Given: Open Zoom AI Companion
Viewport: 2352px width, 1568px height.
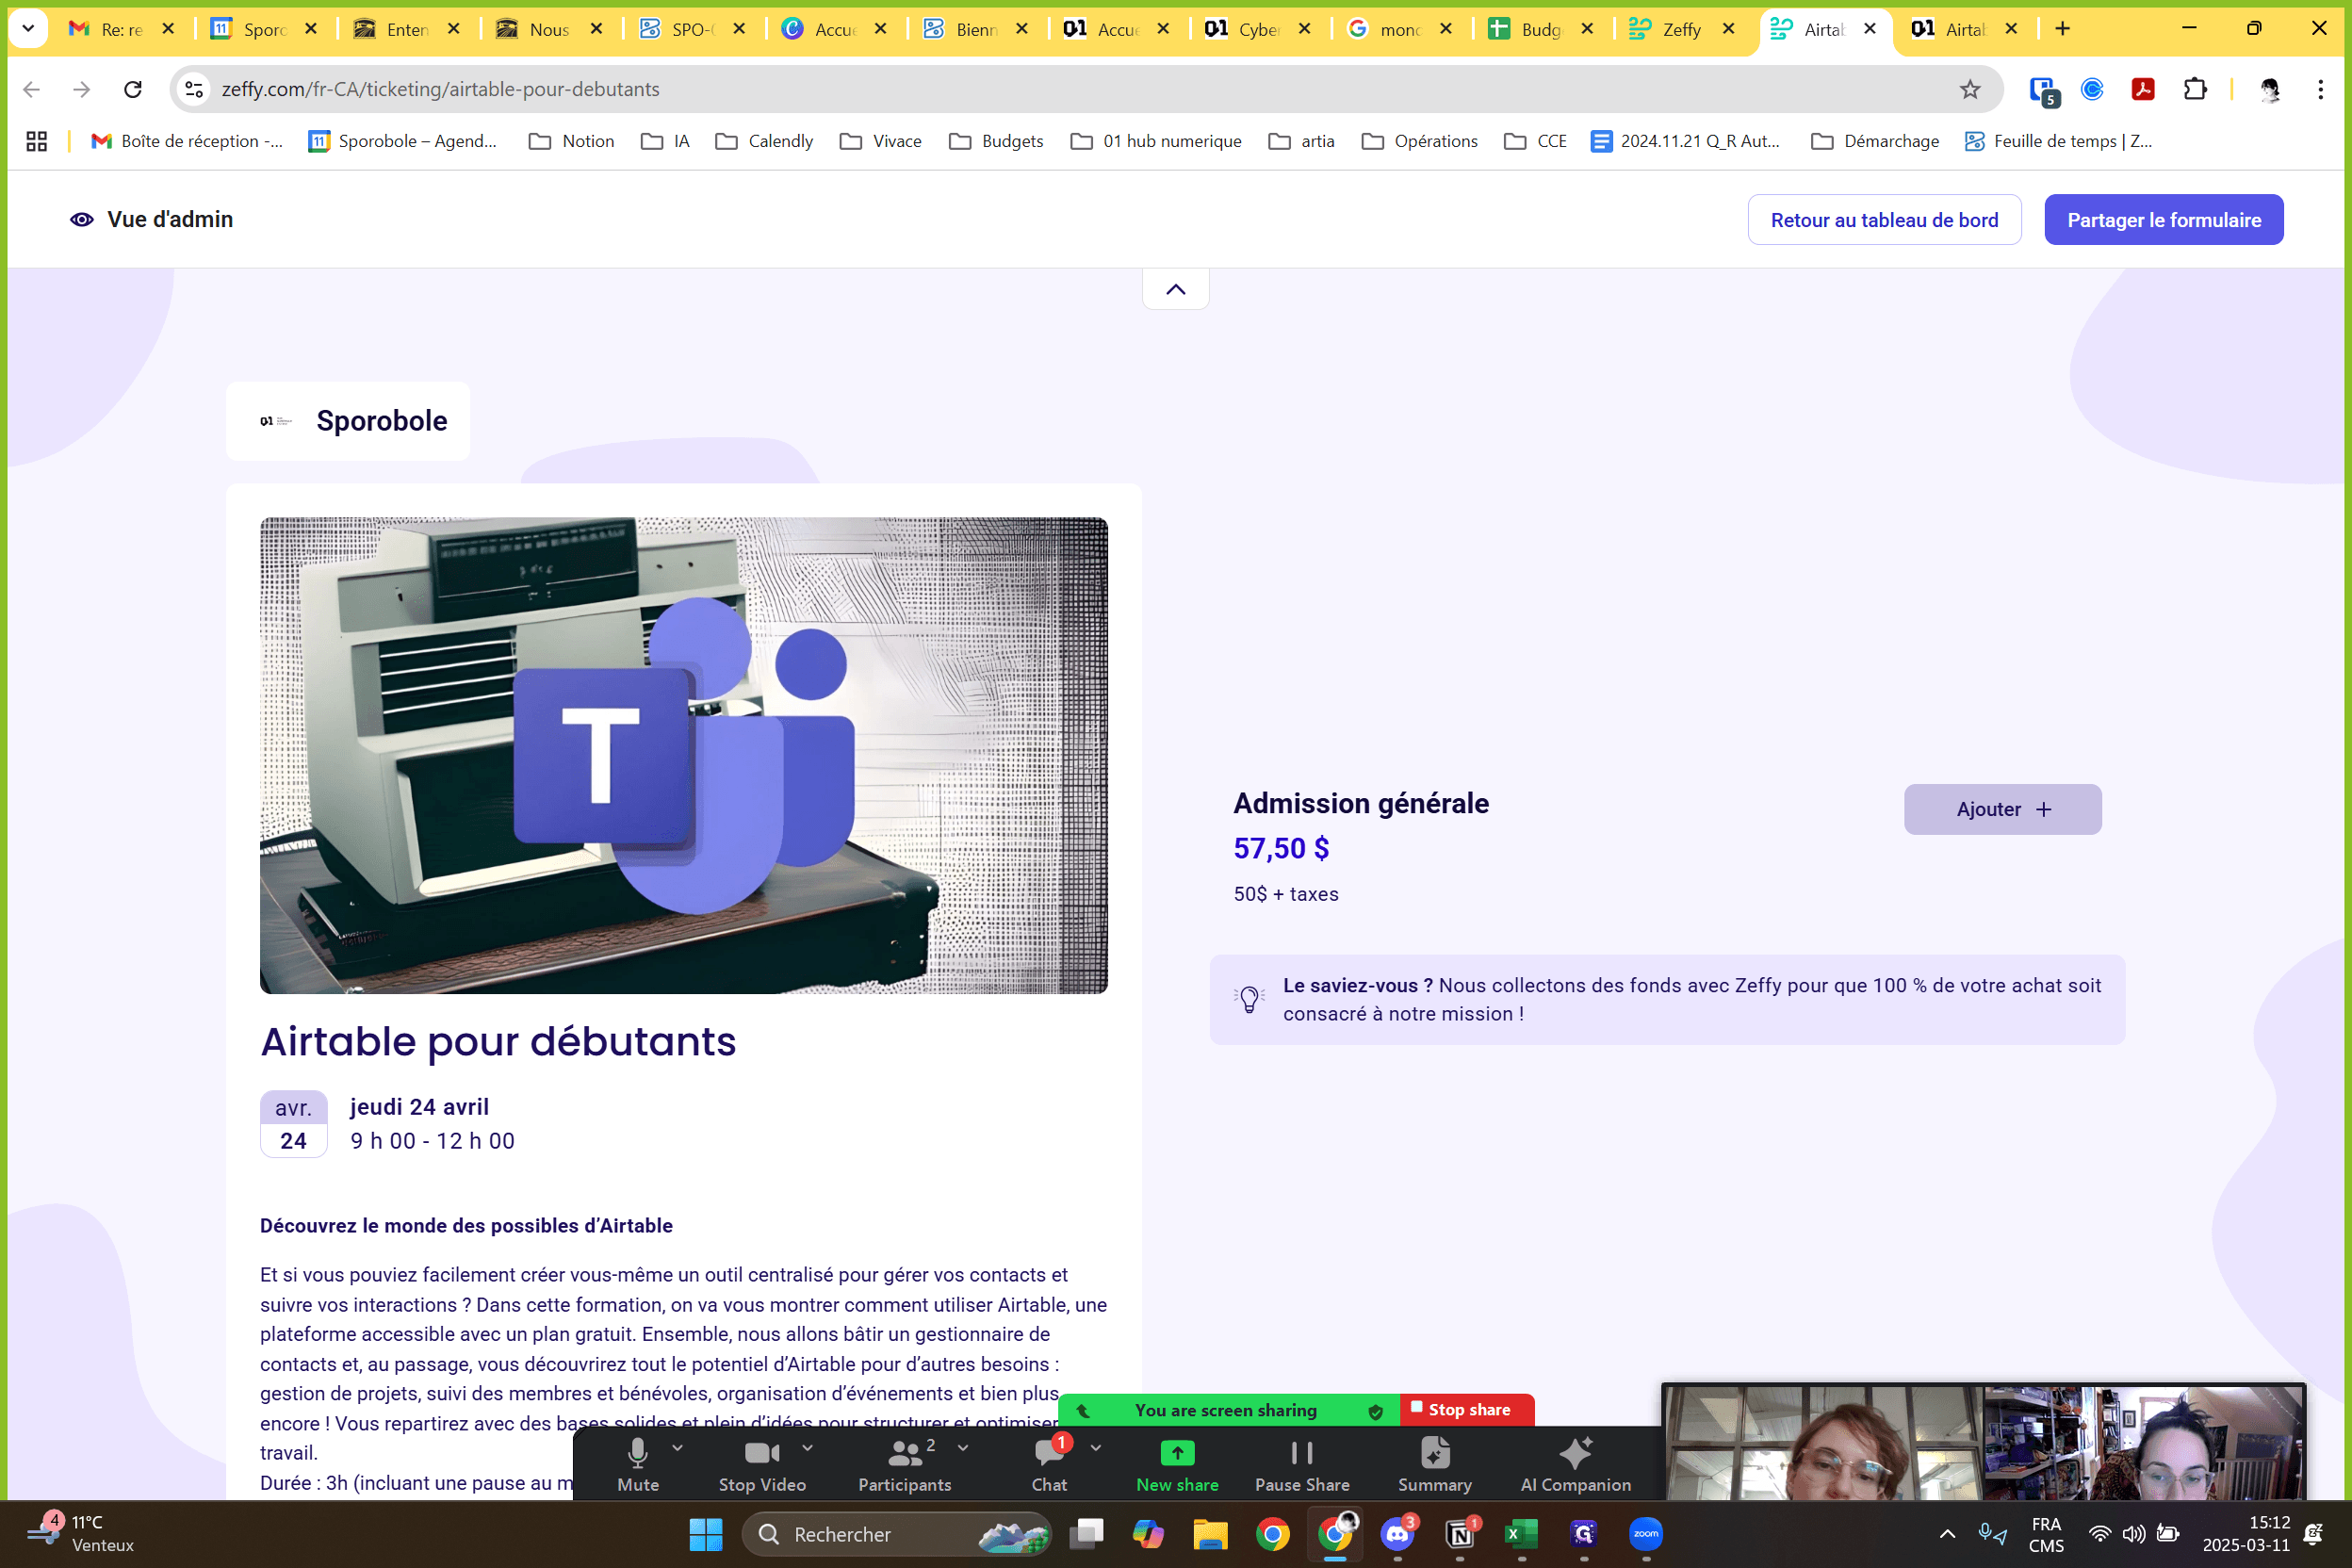Looking at the screenshot, I should pos(1575,1464).
